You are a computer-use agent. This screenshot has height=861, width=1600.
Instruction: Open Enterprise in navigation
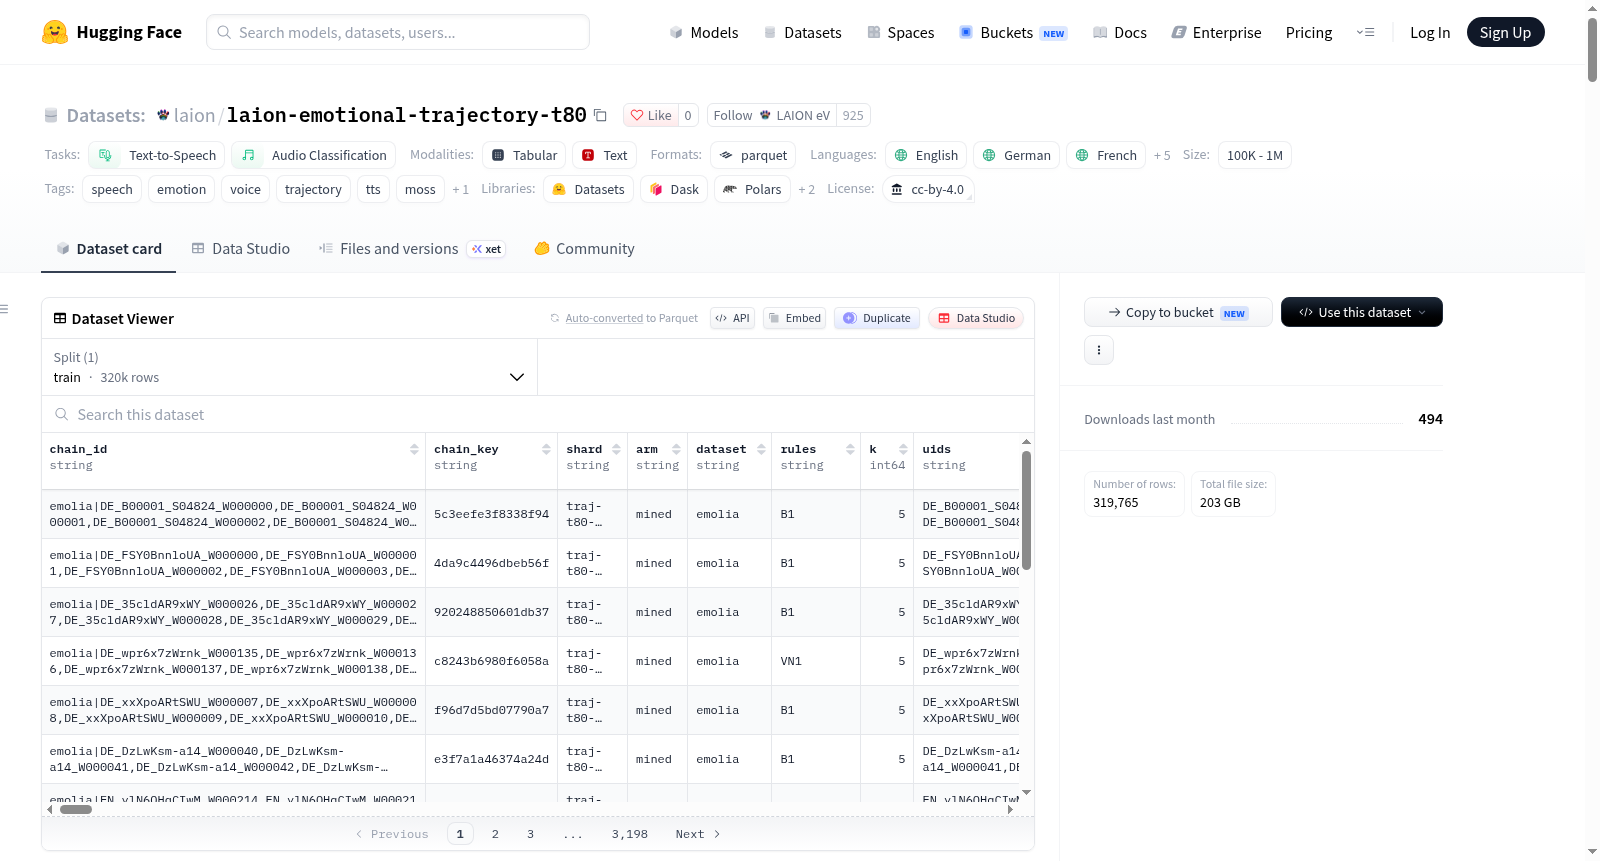point(1216,32)
